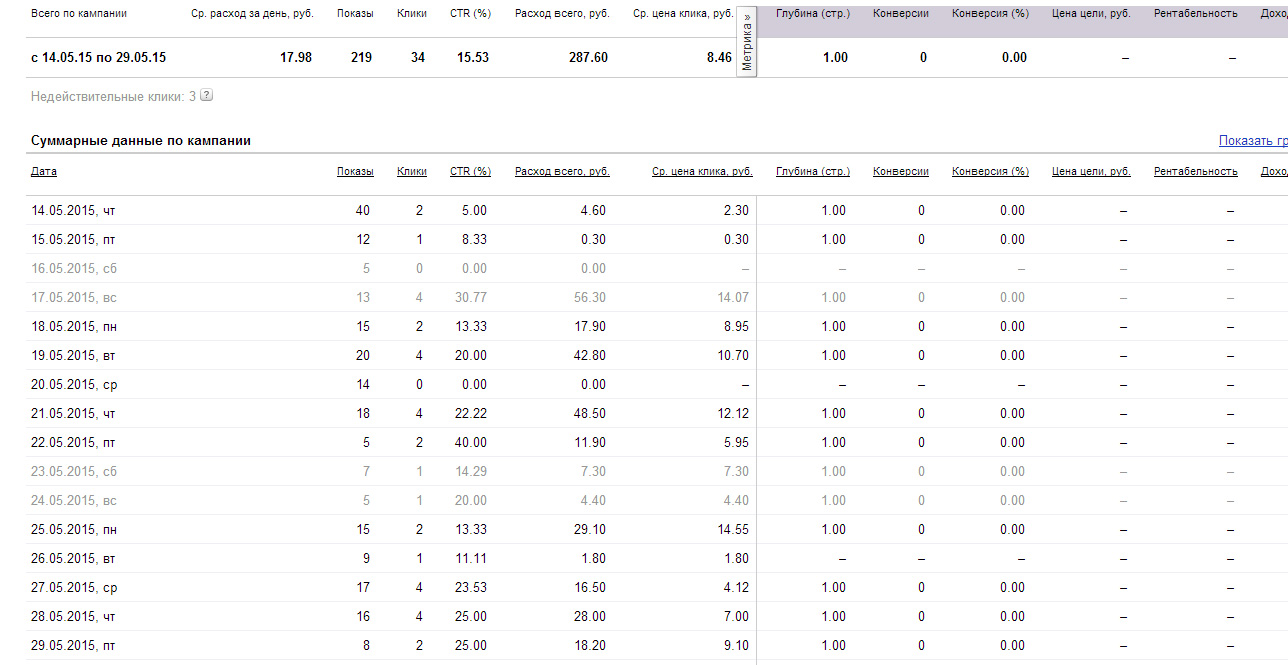Select Ср. расход за день, руб. header
Screen dimensions: 1288x665
point(251,14)
